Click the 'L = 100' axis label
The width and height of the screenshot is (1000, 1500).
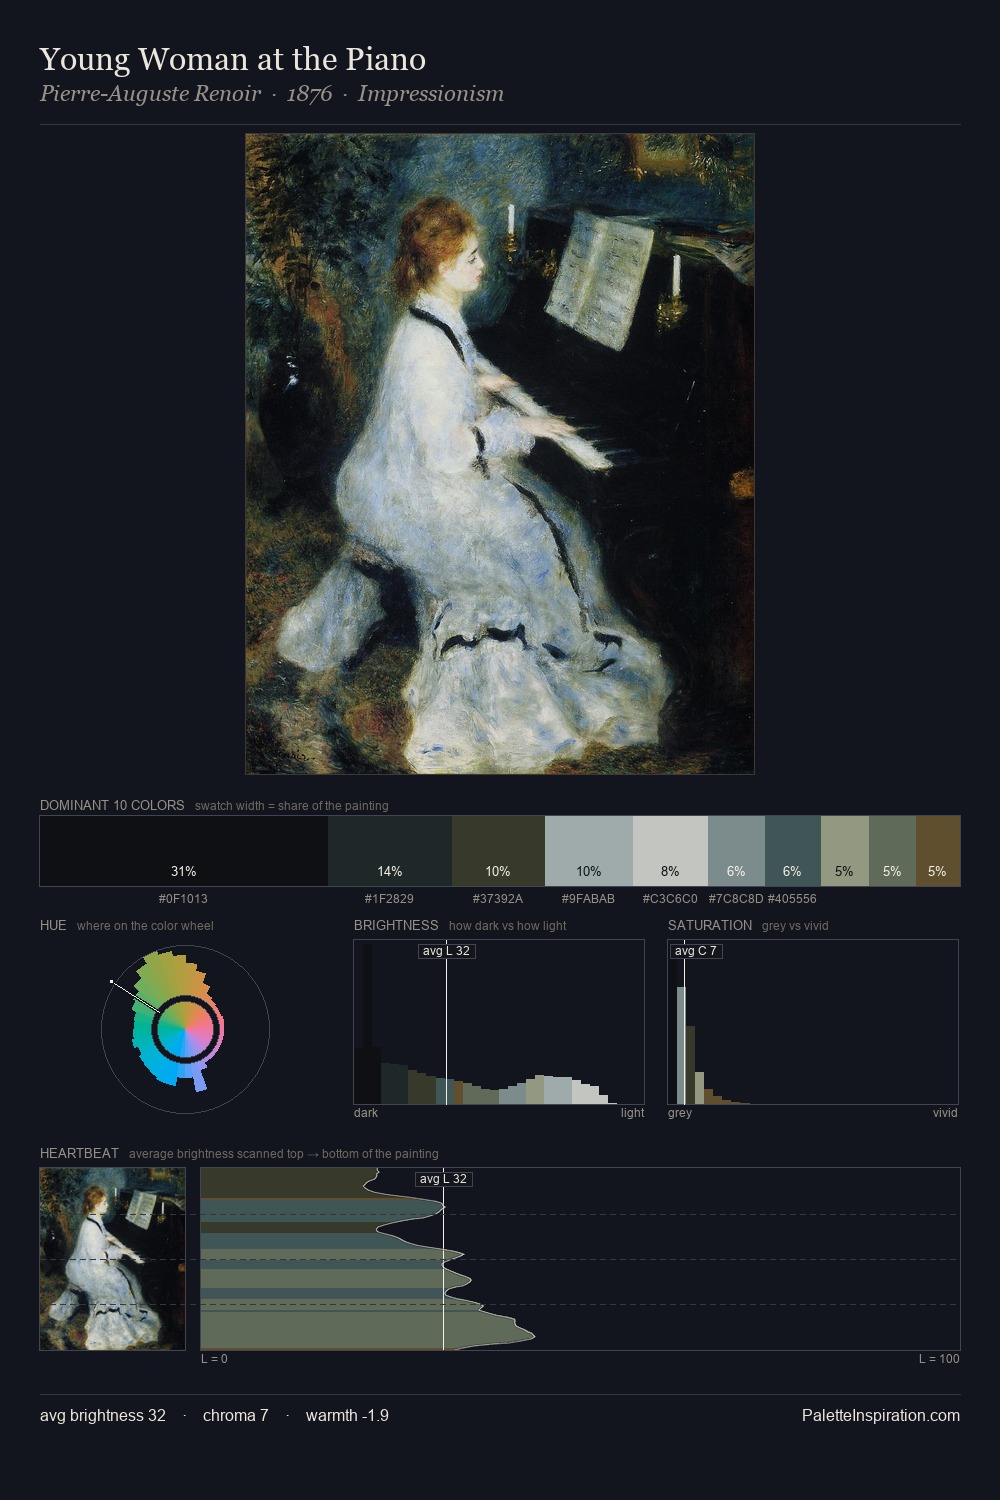939,1359
